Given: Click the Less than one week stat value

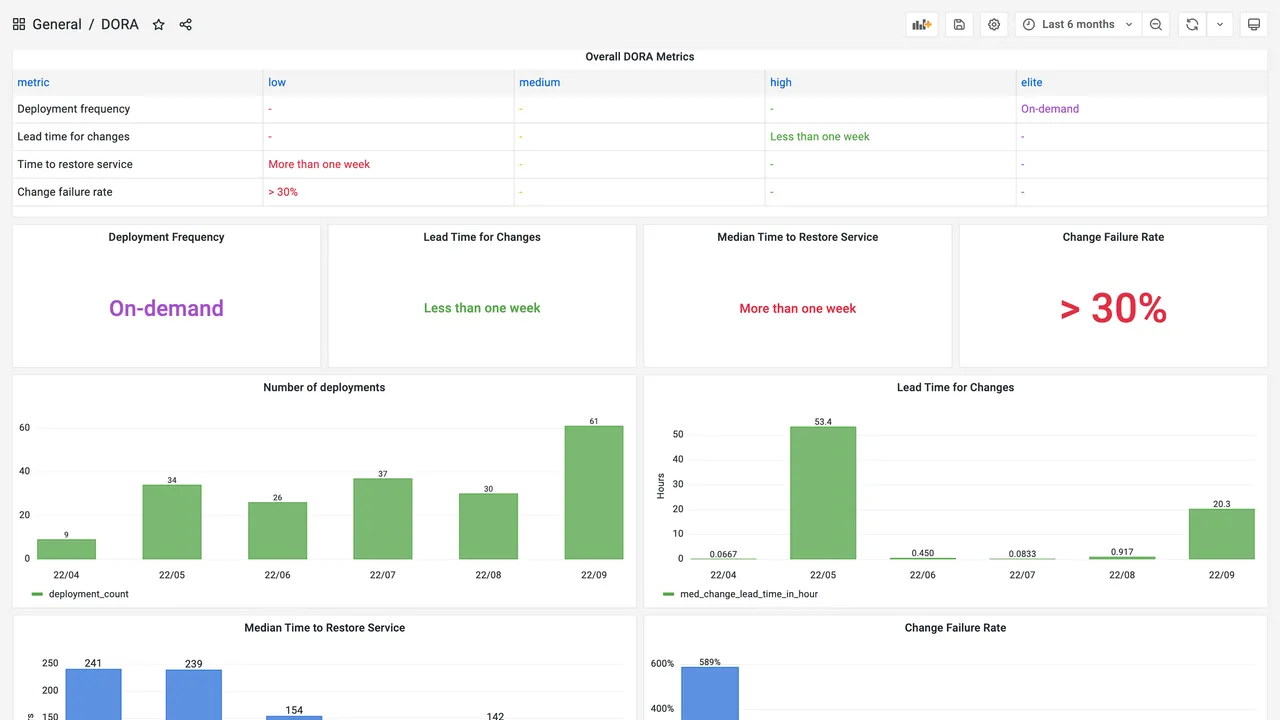Looking at the screenshot, I should point(482,308).
